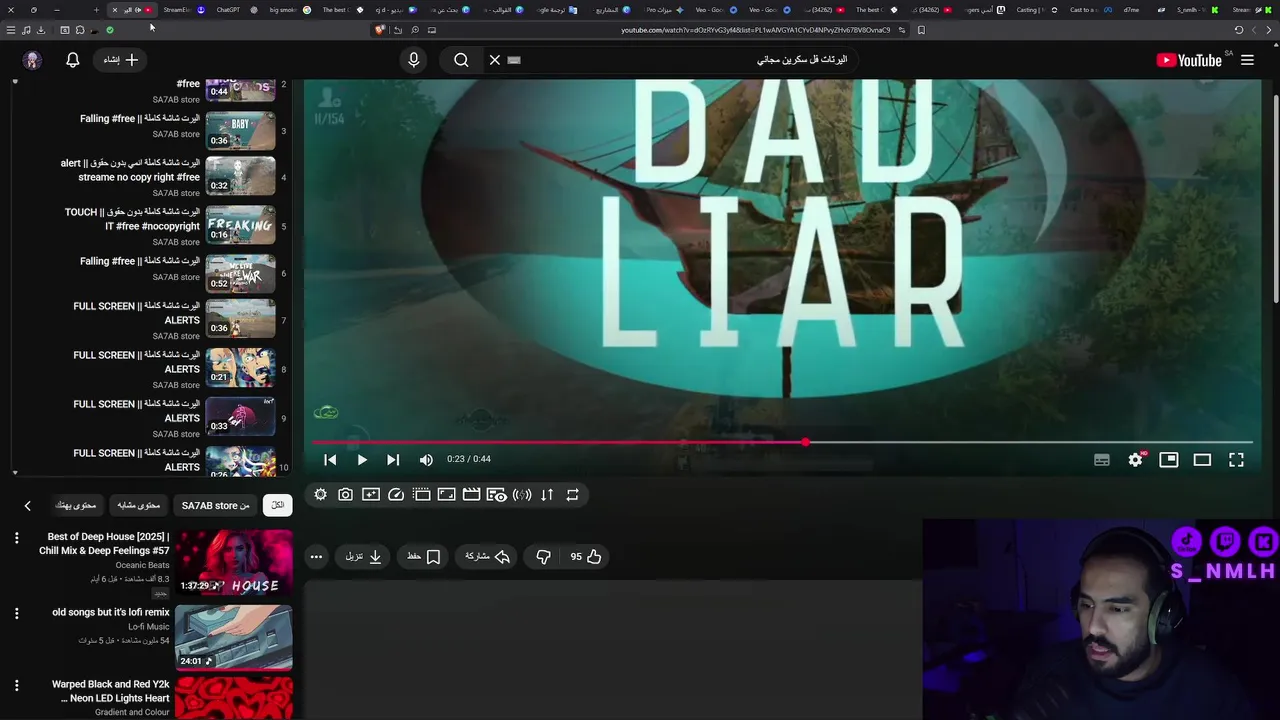This screenshot has width=1280, height=720.
Task: Download the video (تنزيل)
Action: [364, 557]
